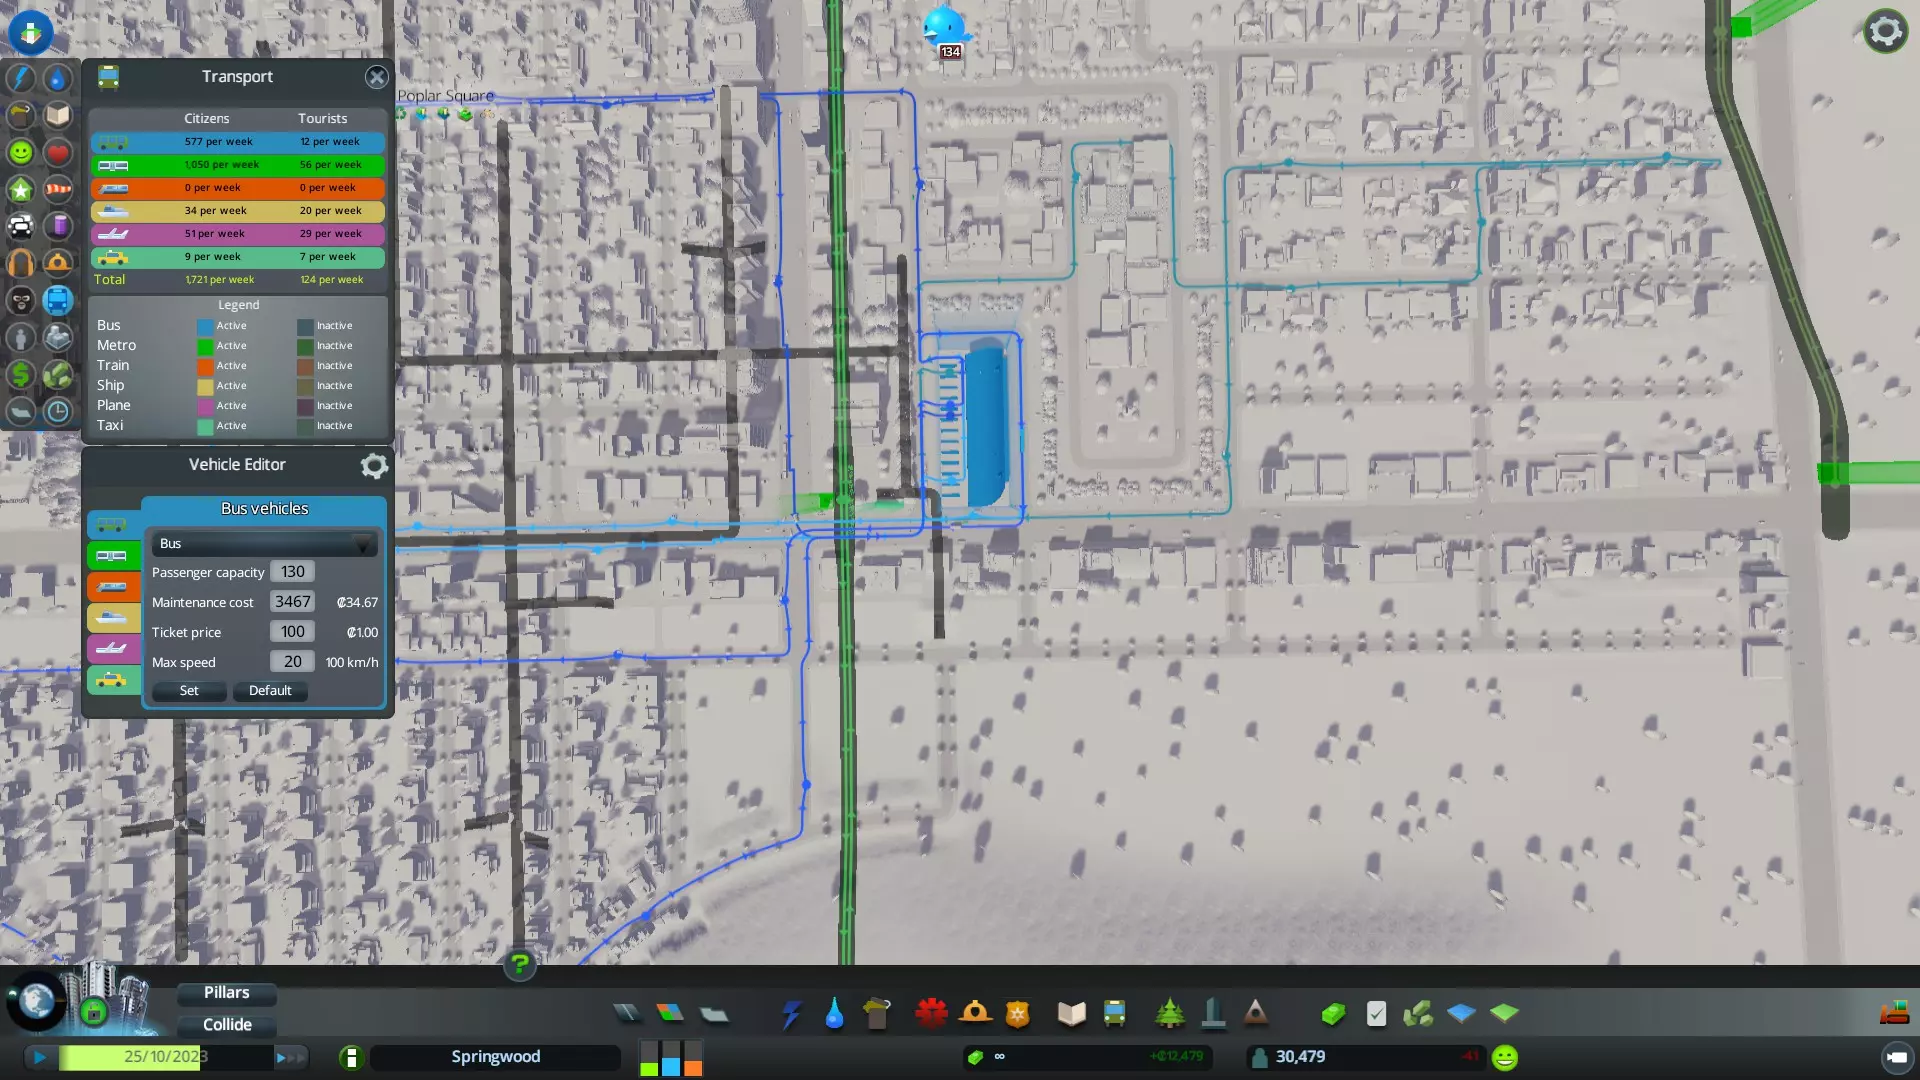The height and width of the screenshot is (1080, 1920).
Task: Open the Parks and trees menu
Action: (x=1169, y=1013)
